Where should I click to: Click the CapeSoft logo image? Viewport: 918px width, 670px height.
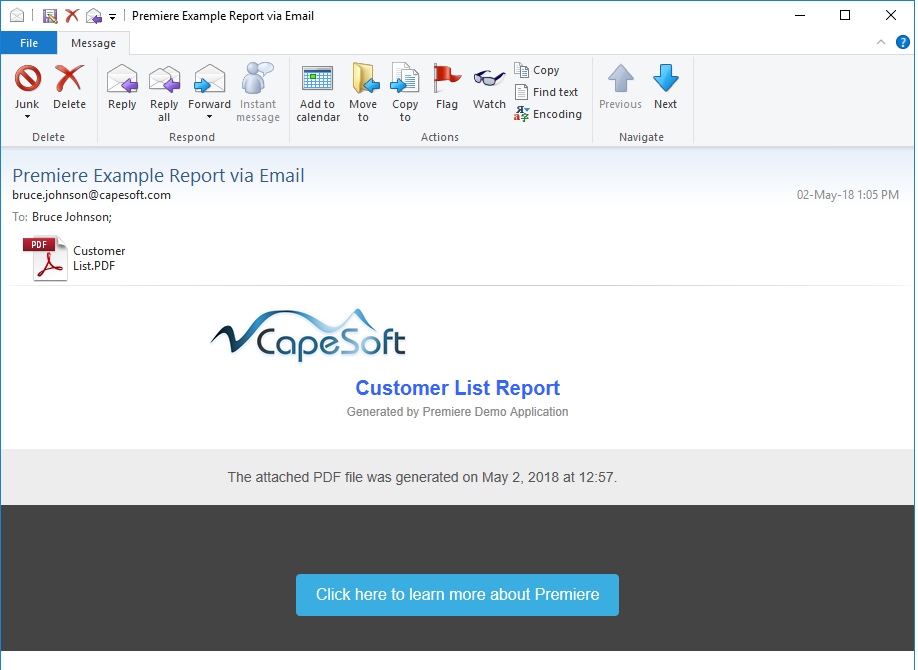tap(308, 335)
